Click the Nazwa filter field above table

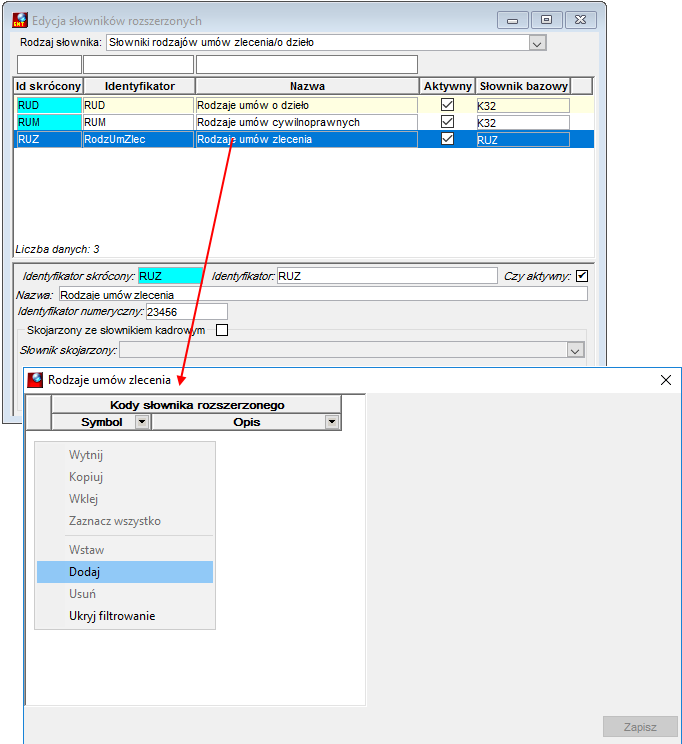pos(307,64)
